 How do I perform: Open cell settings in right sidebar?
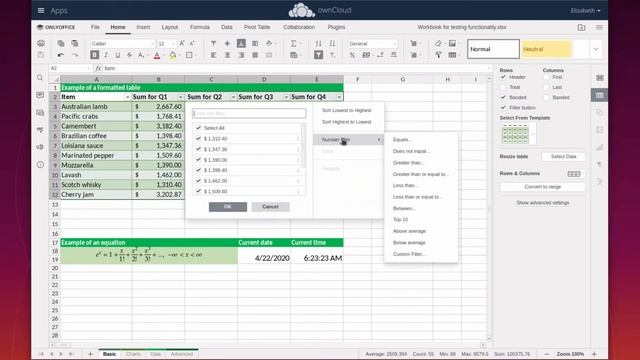point(600,78)
